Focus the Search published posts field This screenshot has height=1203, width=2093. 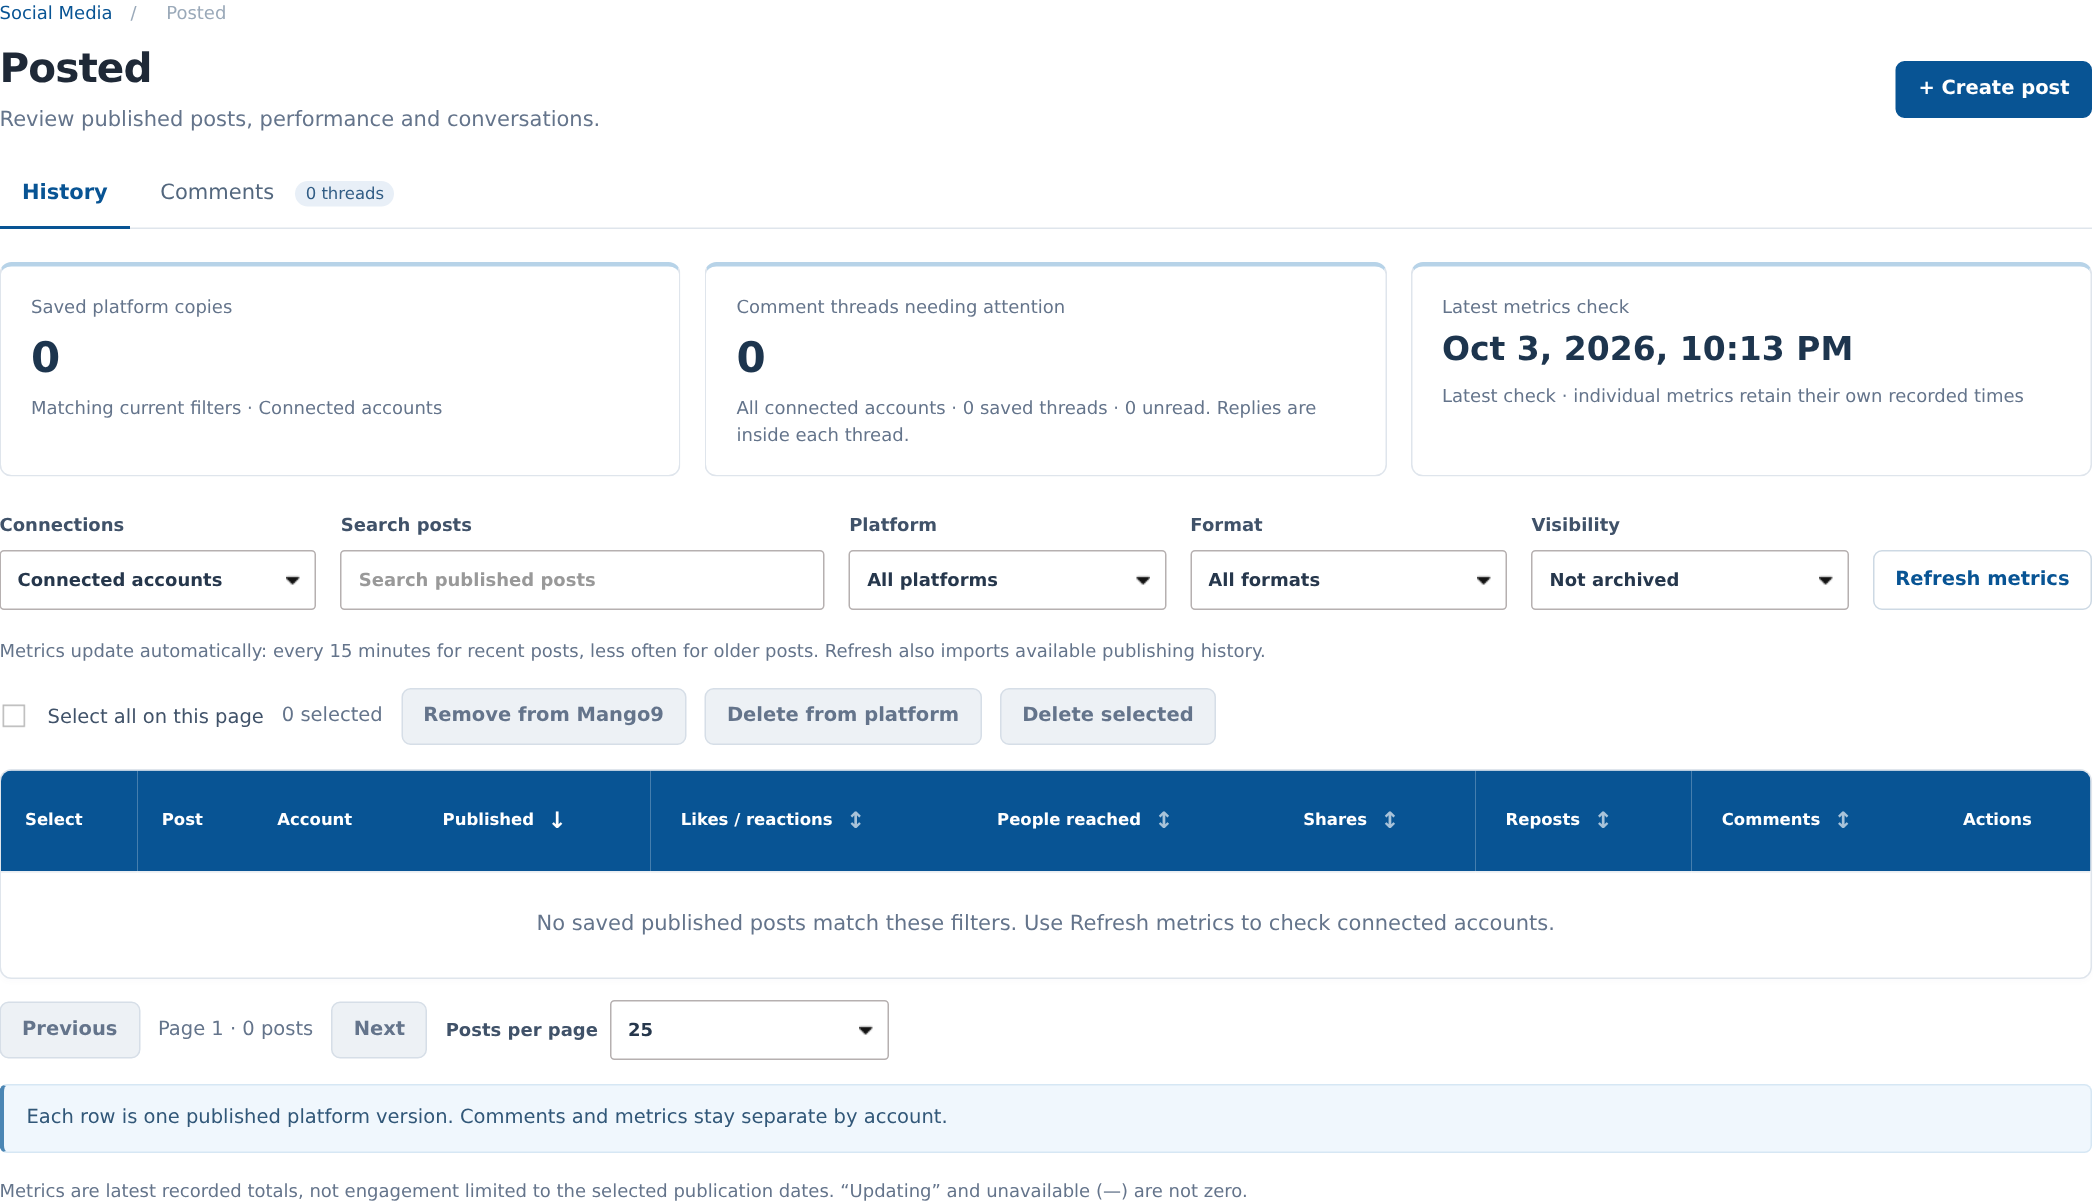[582, 580]
